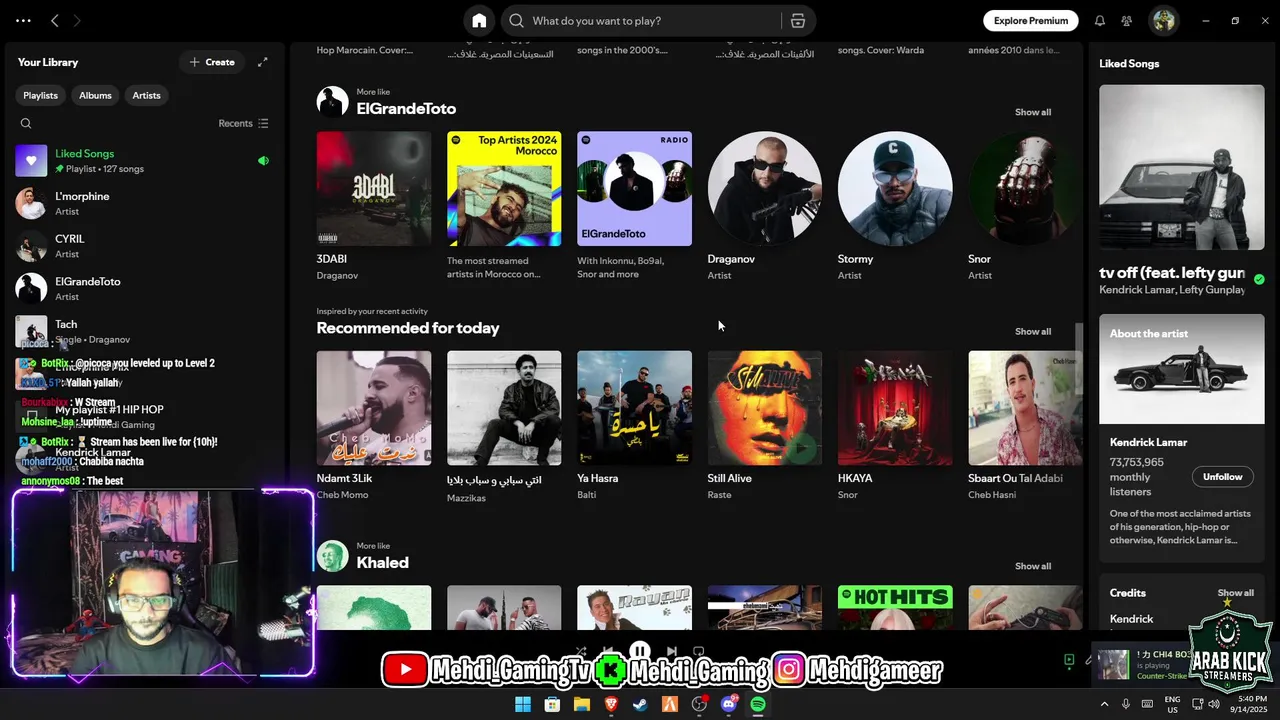
Task: Toggle the Now Playing view icon
Action: (1069, 660)
